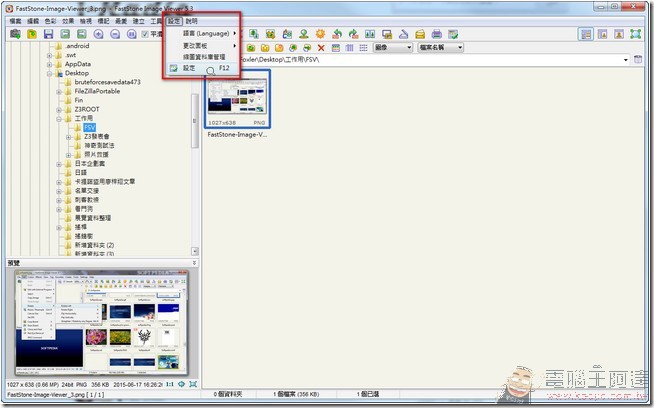654x408 pixels.
Task: Open the 圖像 file filter dropdown
Action: [x=393, y=48]
